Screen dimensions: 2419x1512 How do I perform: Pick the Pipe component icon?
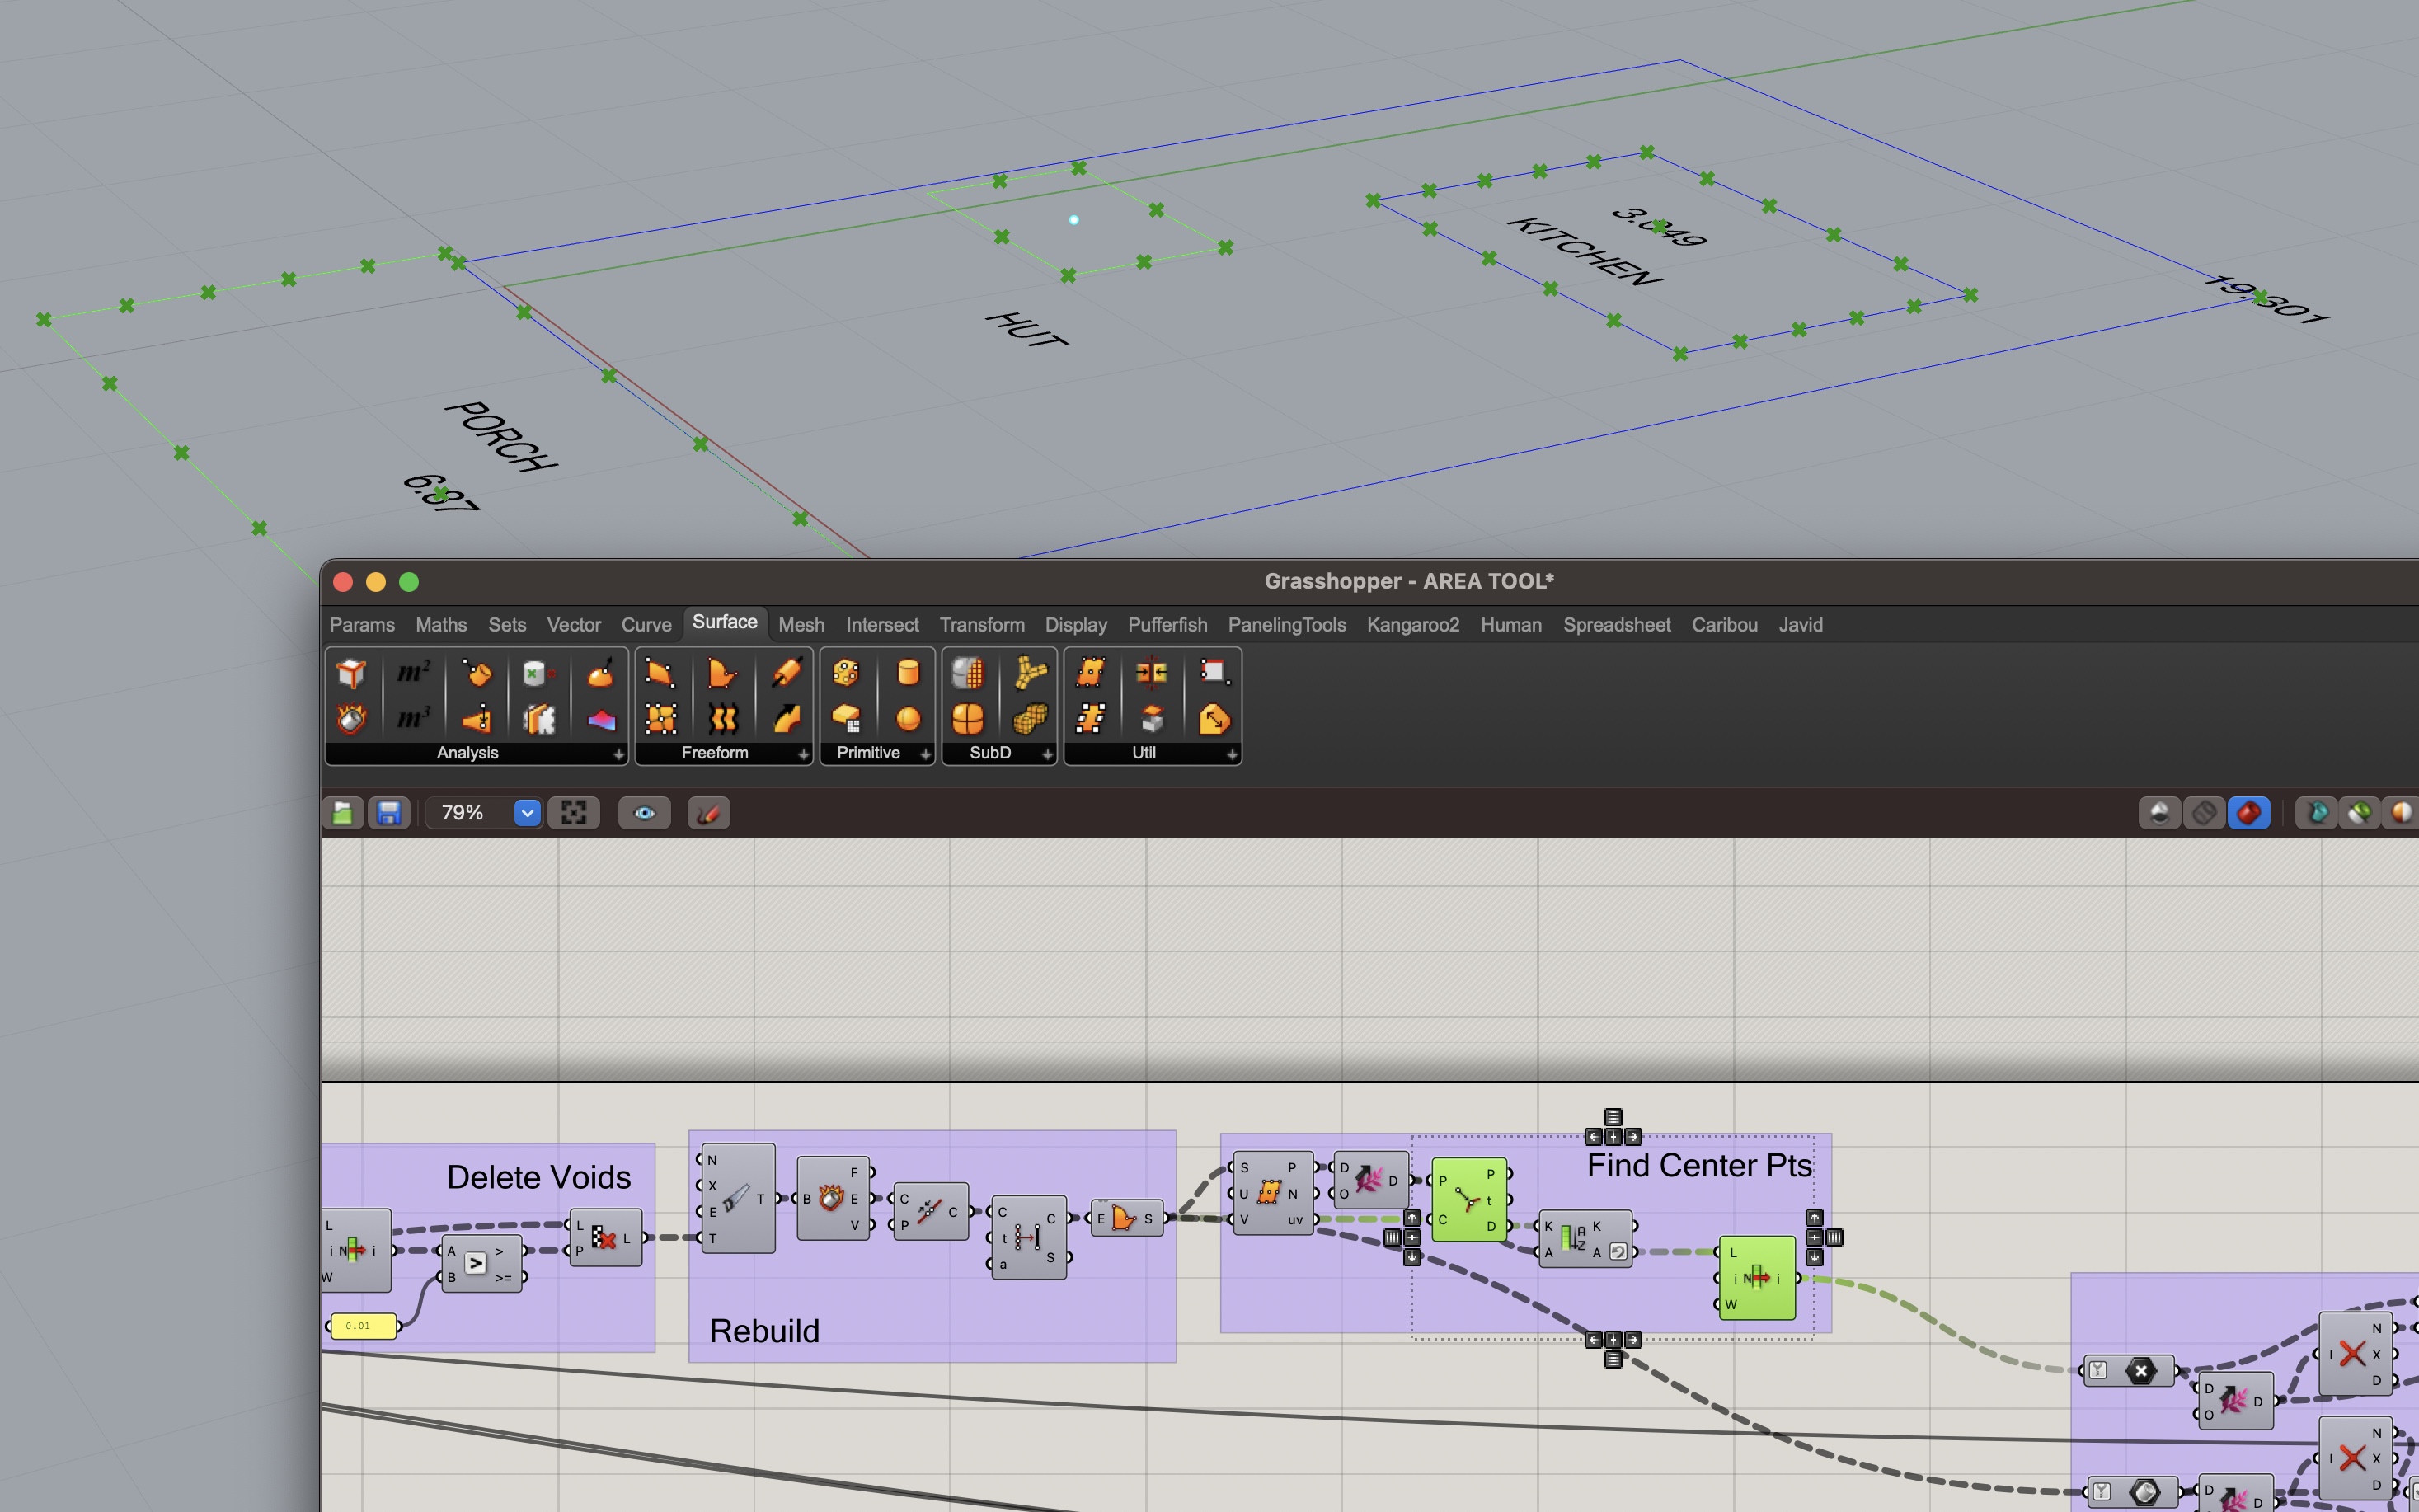click(x=786, y=673)
